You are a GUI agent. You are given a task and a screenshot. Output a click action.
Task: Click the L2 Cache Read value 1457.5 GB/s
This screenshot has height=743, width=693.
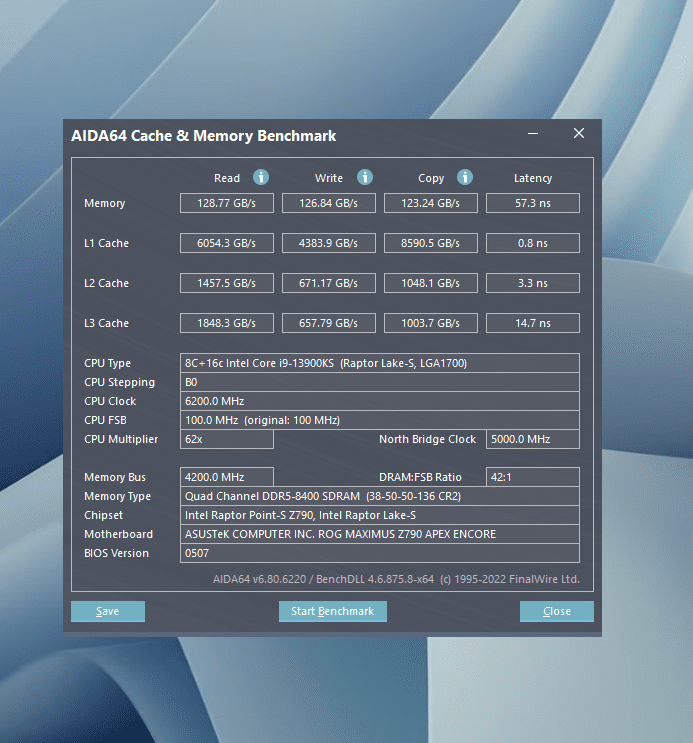click(227, 283)
